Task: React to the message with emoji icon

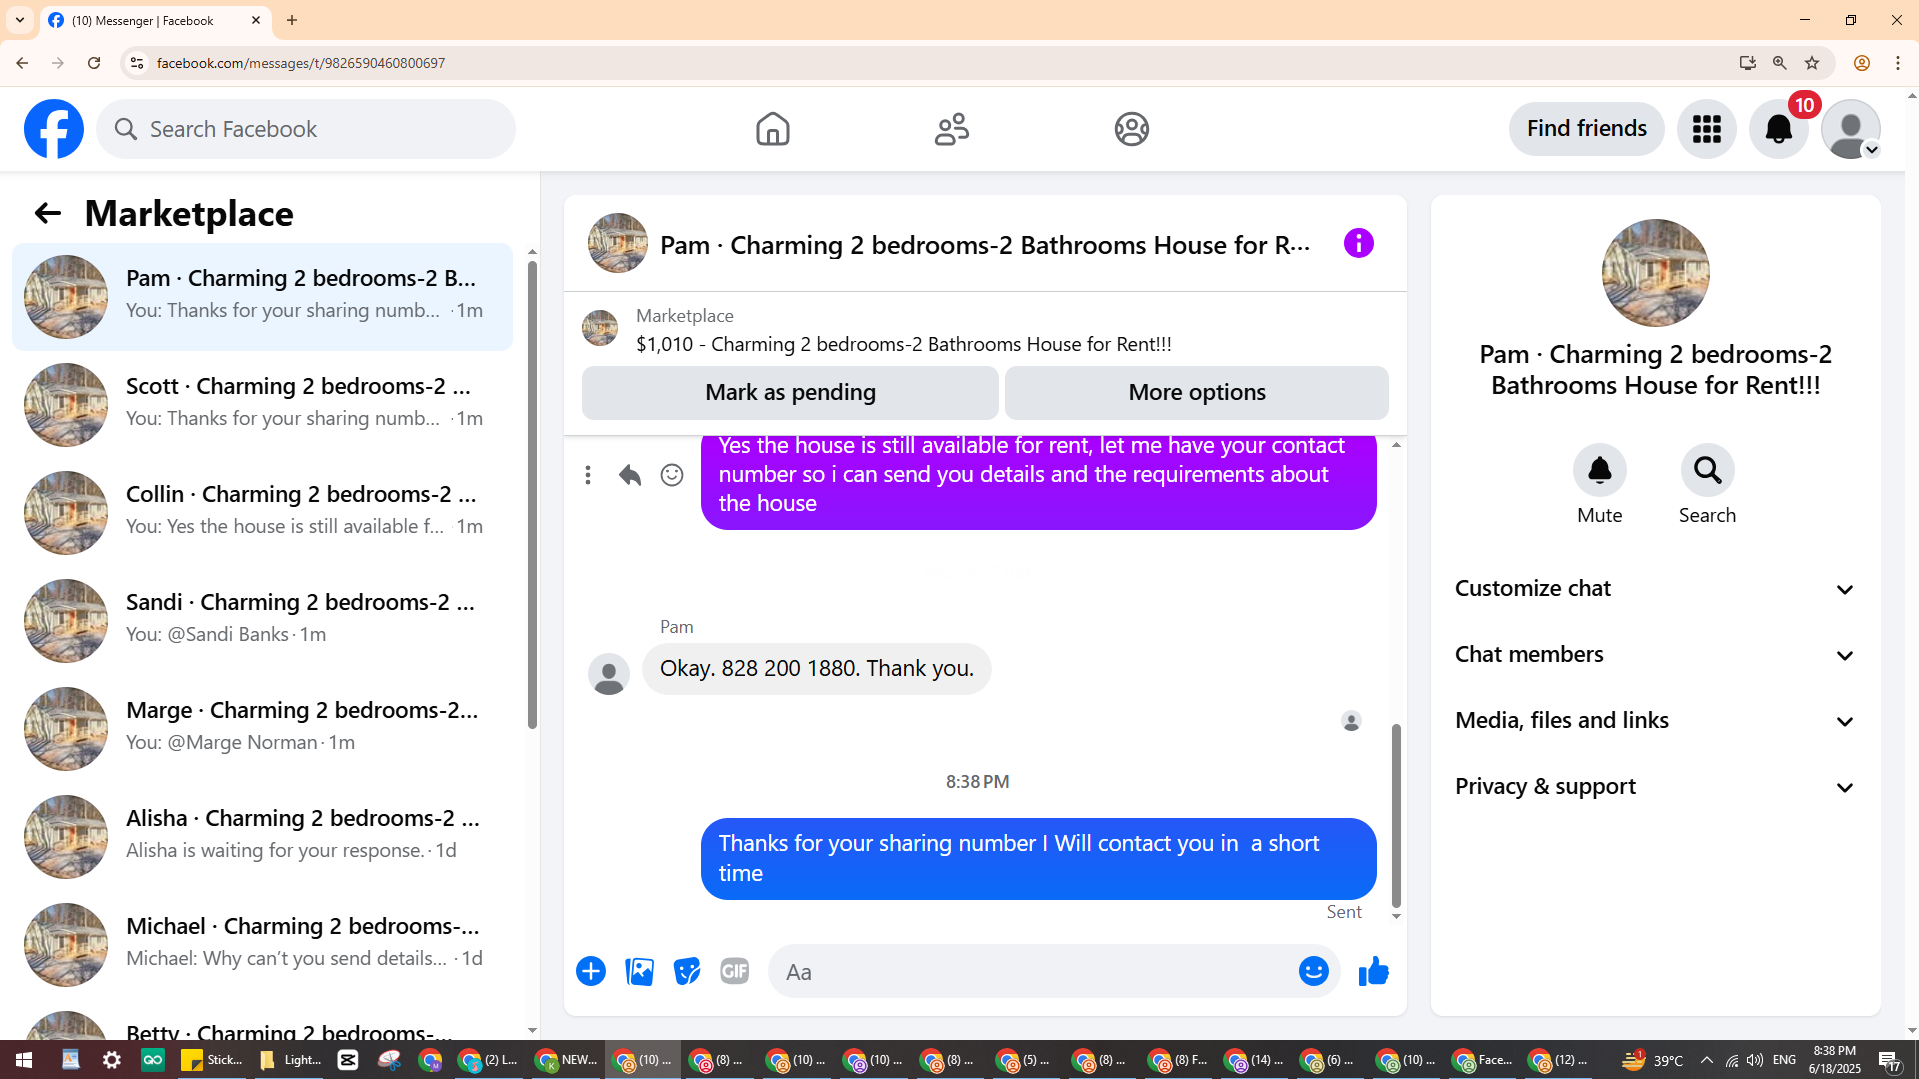Action: tap(672, 475)
